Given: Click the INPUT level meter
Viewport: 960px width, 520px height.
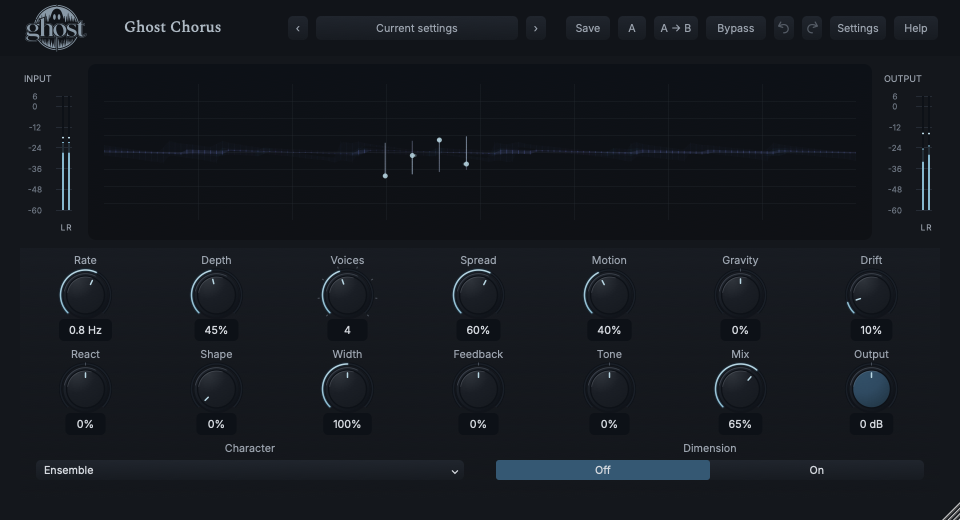Looking at the screenshot, I should pyautogui.click(x=66, y=153).
